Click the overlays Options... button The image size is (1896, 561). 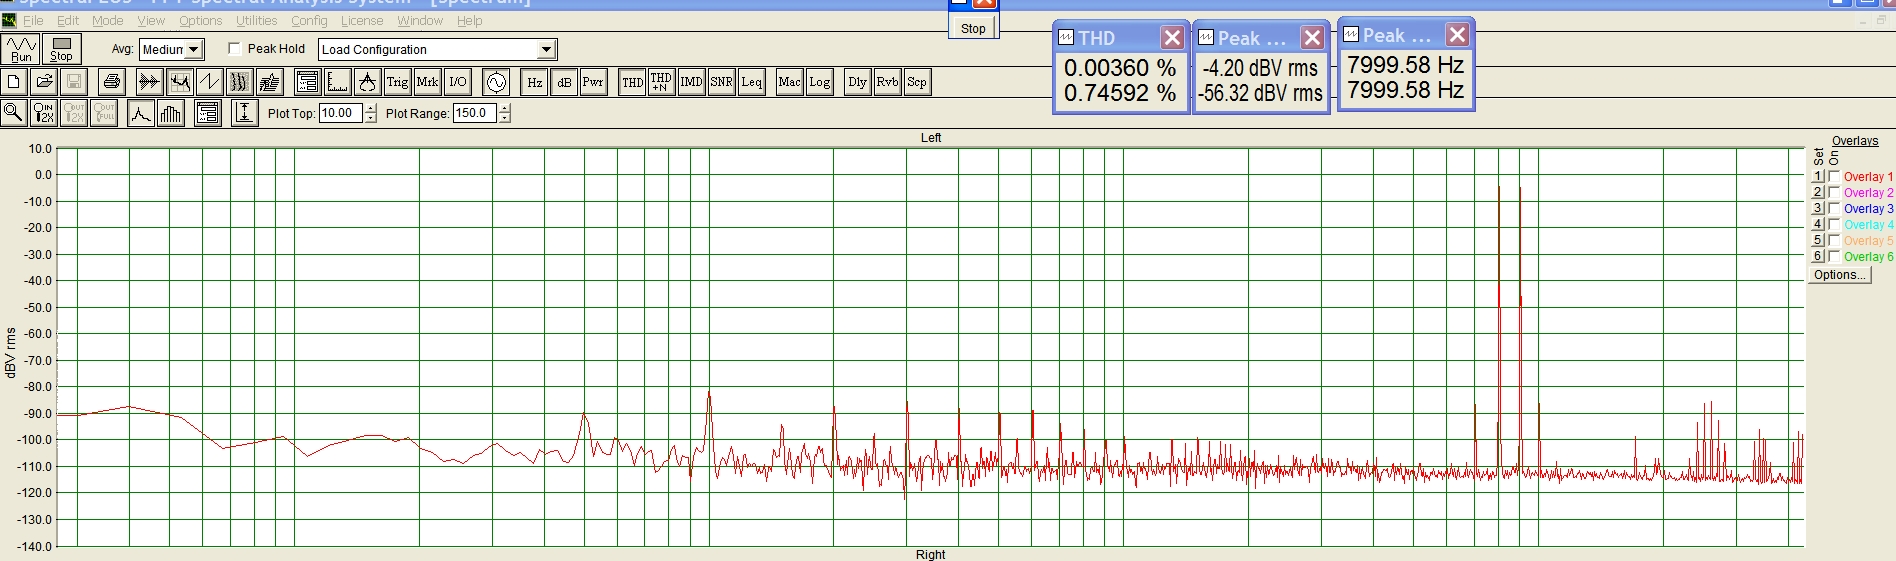click(1839, 275)
